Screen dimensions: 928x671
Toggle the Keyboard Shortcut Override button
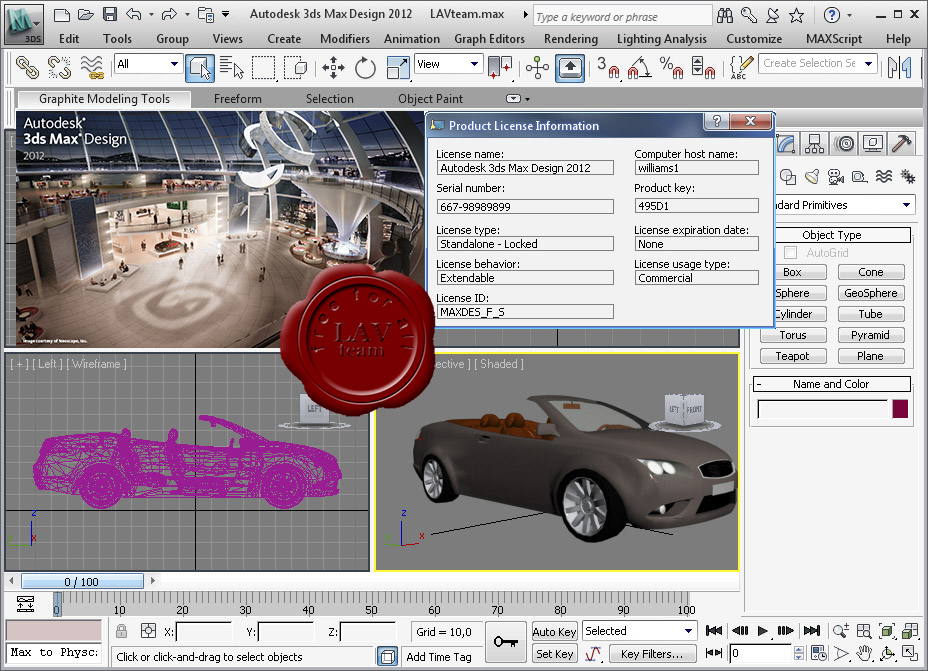570,67
